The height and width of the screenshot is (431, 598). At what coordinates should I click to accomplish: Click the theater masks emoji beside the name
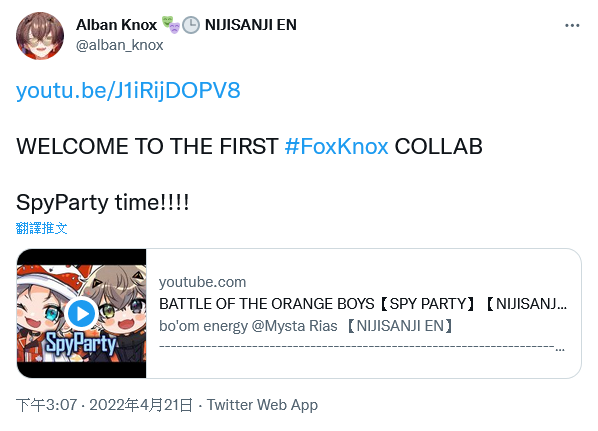click(x=170, y=25)
